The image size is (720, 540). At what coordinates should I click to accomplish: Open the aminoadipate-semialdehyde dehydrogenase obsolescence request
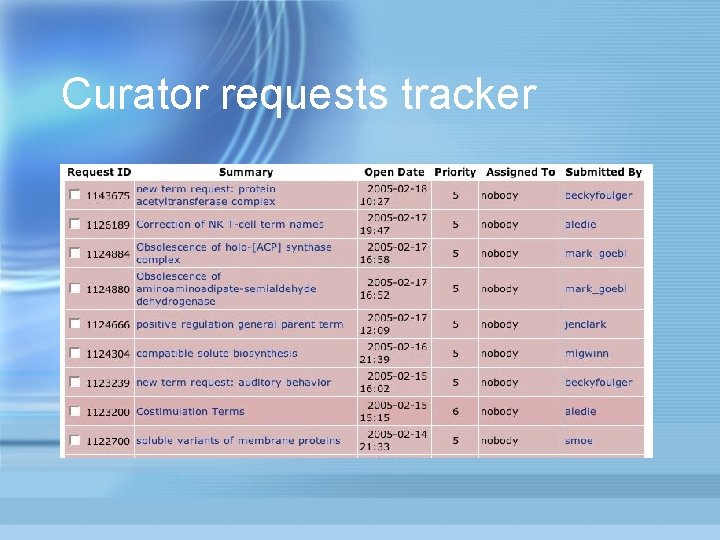(226, 289)
